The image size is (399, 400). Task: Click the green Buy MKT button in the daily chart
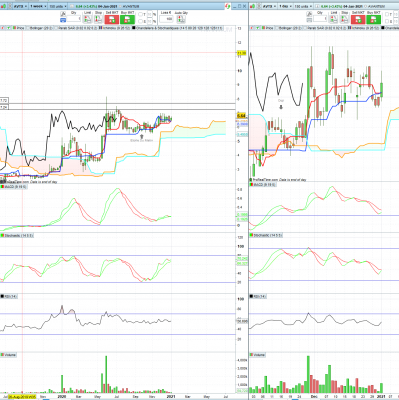(x=374, y=19)
